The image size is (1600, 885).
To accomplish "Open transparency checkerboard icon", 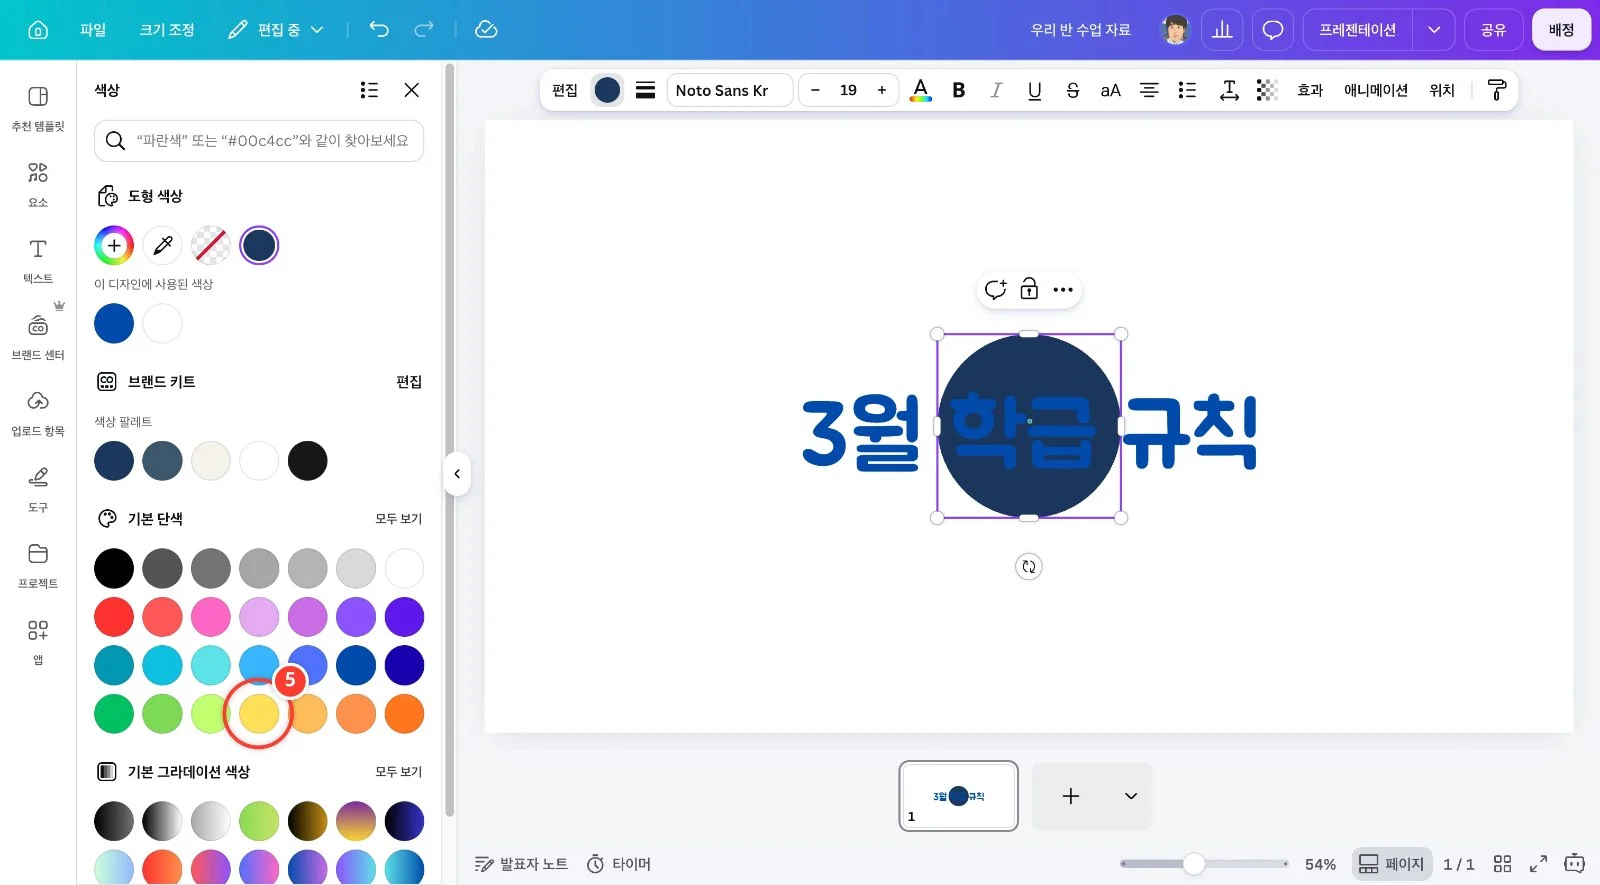I will tap(1267, 90).
